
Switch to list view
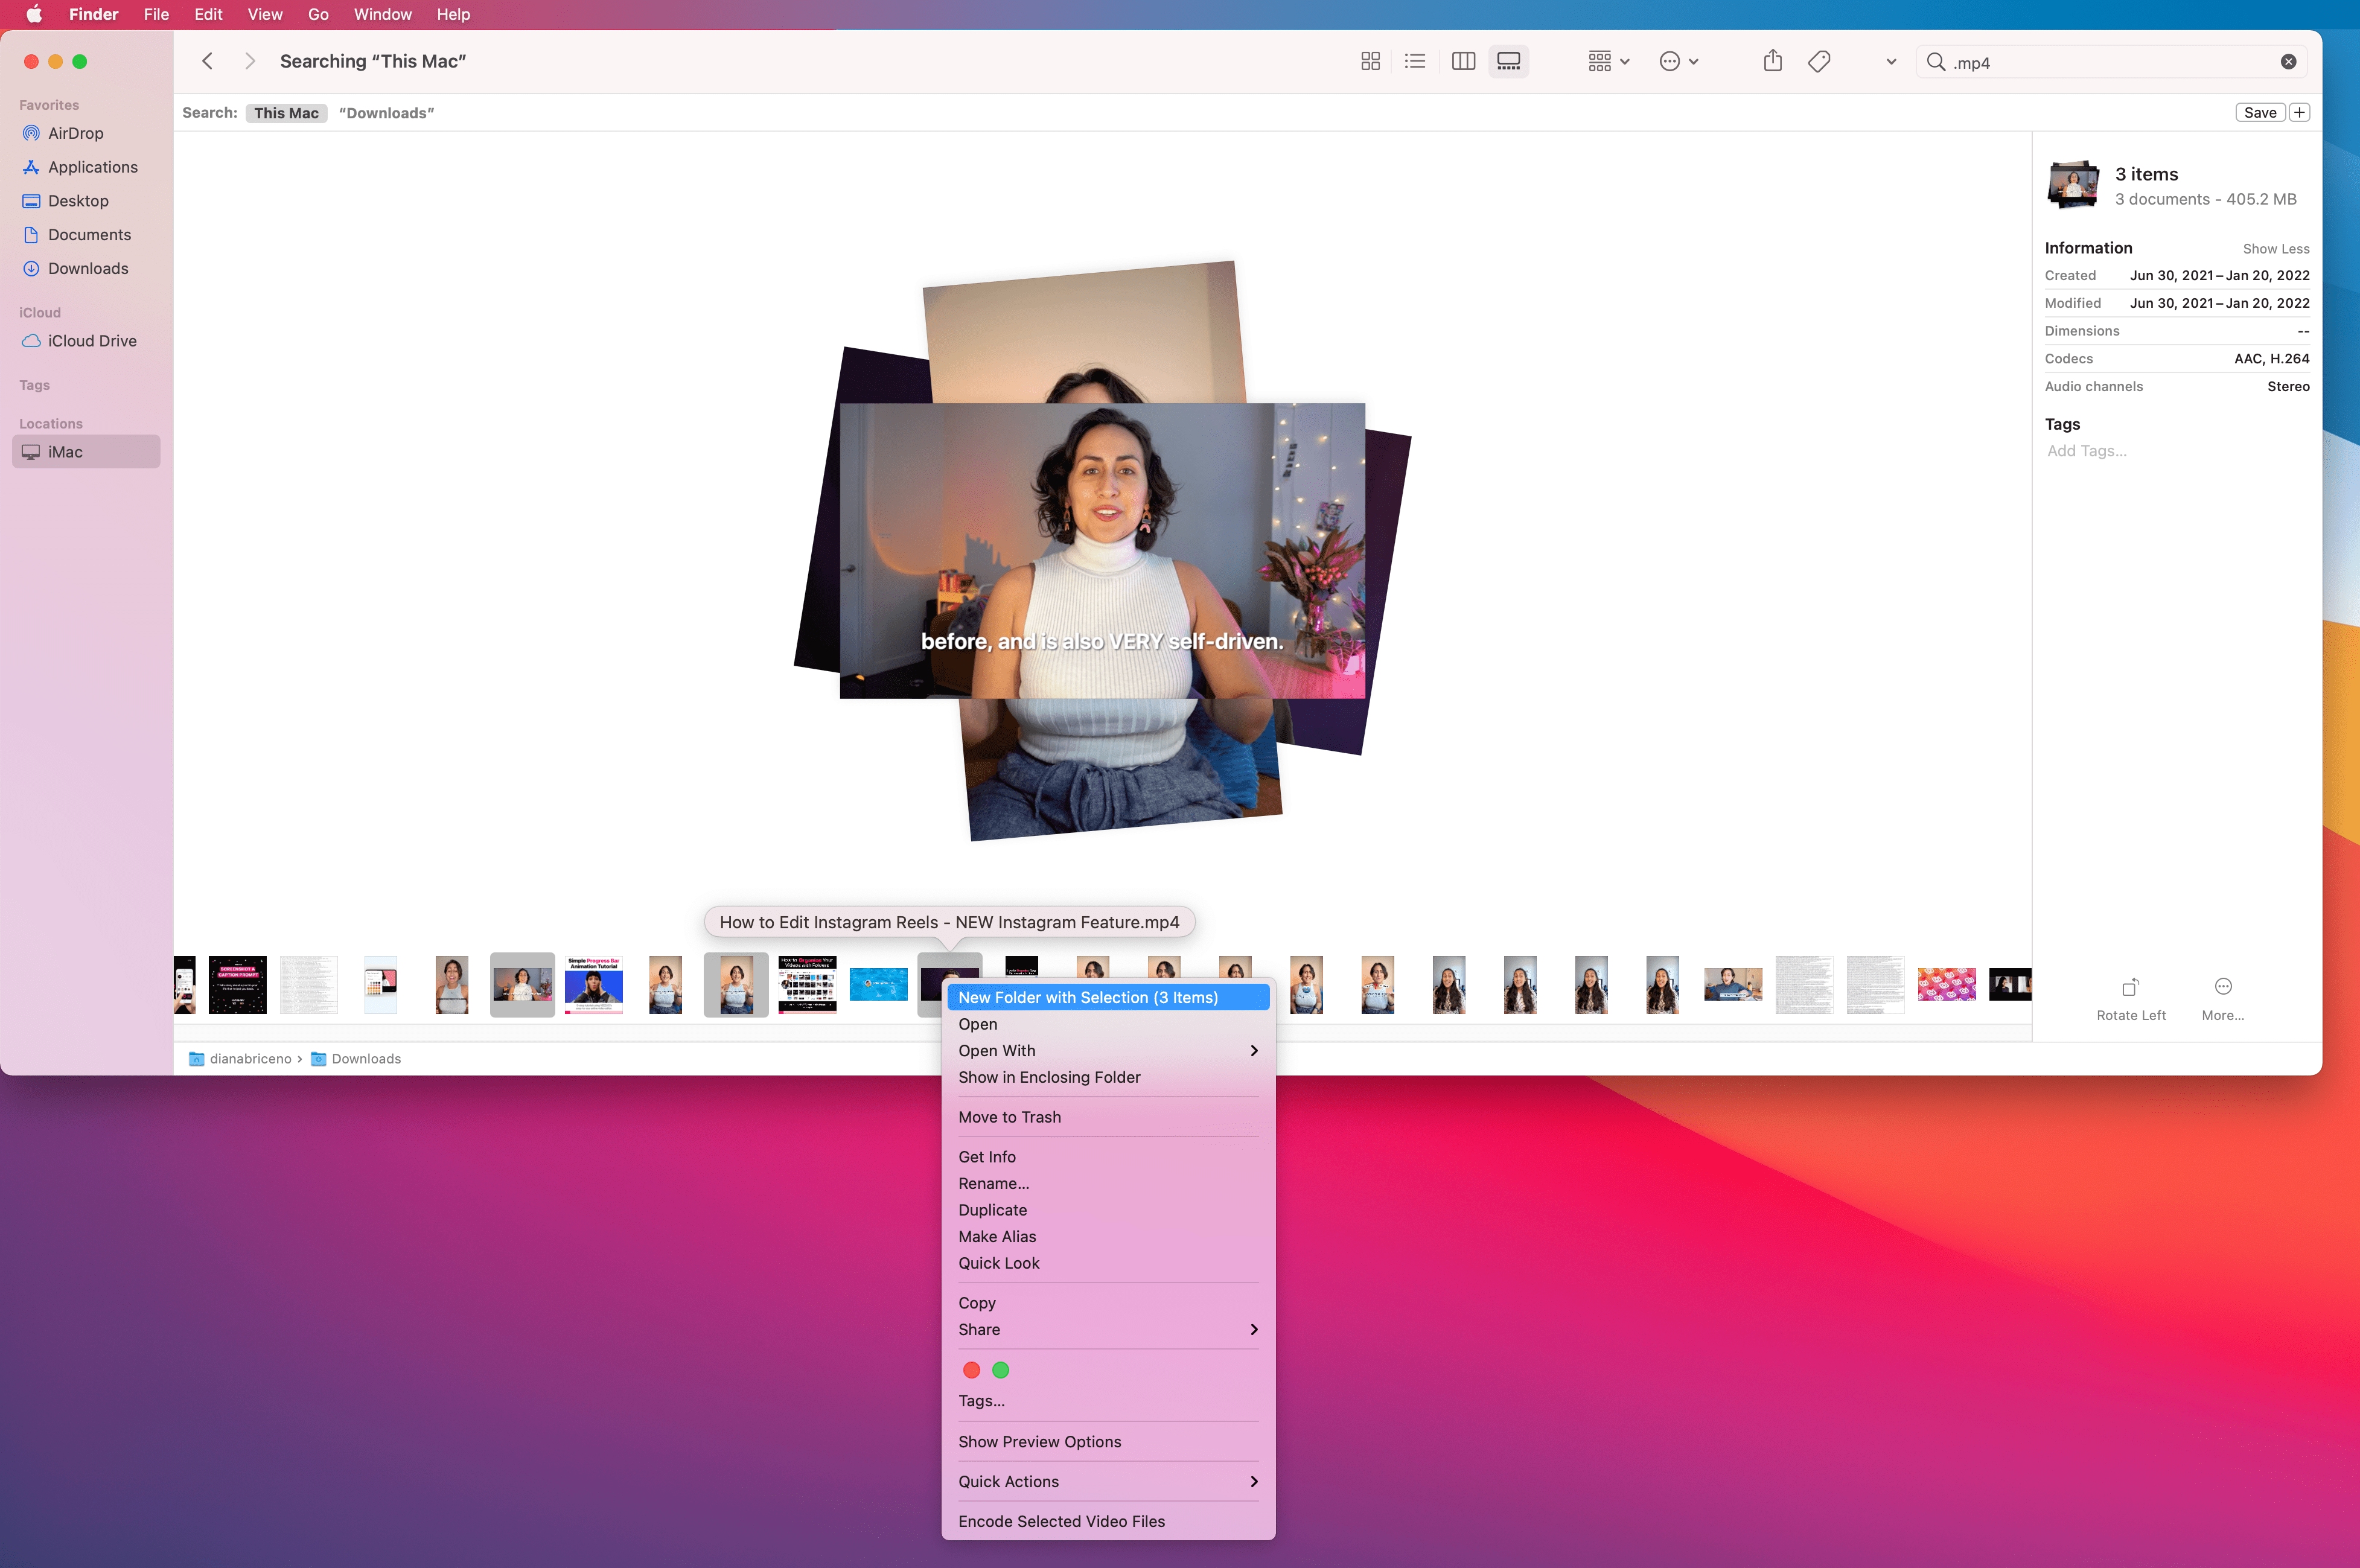(1414, 62)
